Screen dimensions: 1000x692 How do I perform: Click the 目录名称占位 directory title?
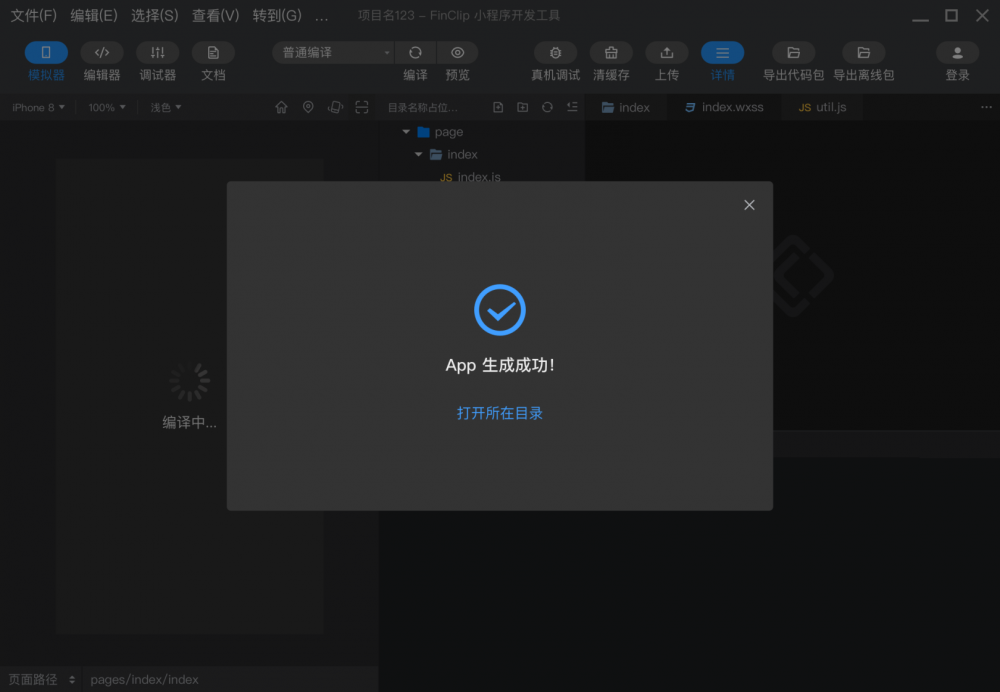(422, 108)
